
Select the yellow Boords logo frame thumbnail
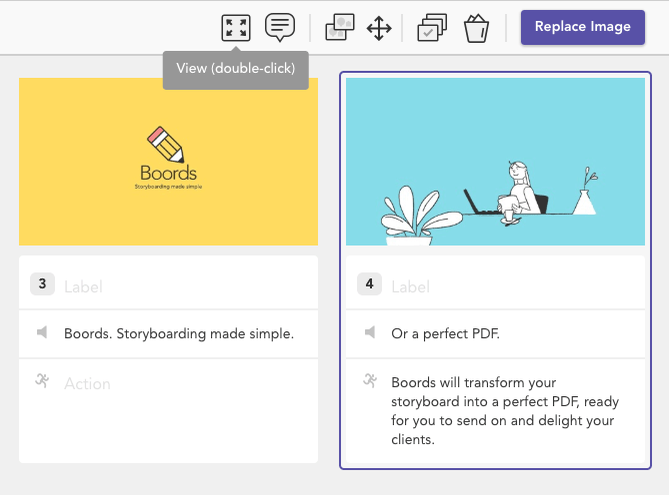point(169,162)
